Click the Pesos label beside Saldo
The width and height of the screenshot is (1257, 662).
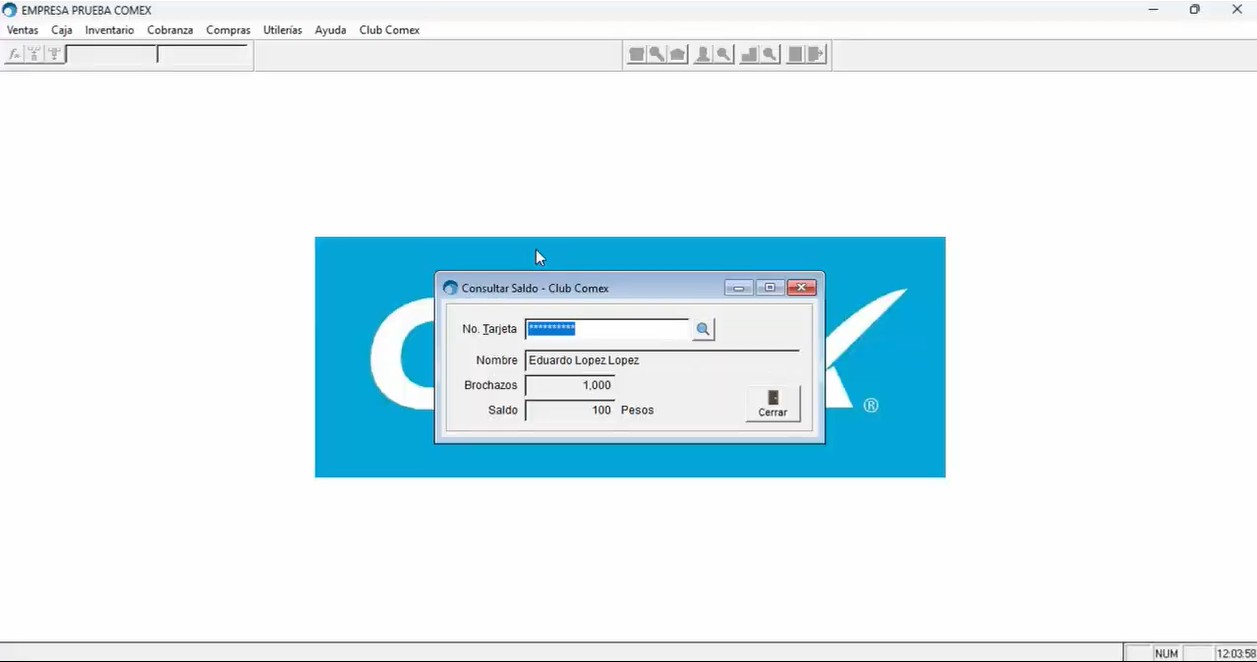coord(637,410)
